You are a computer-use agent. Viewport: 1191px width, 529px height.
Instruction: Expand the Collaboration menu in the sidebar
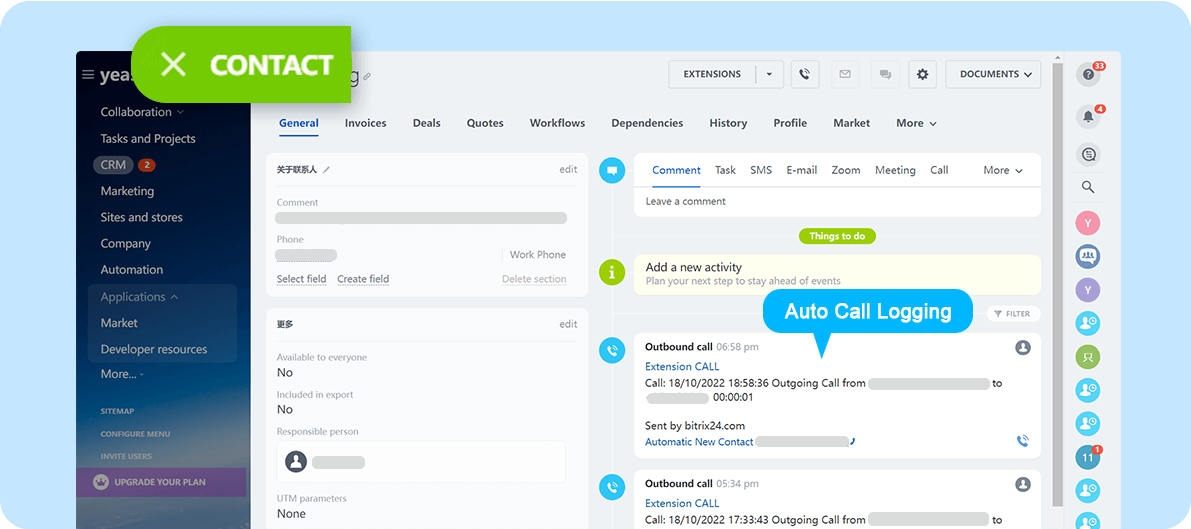[142, 112]
